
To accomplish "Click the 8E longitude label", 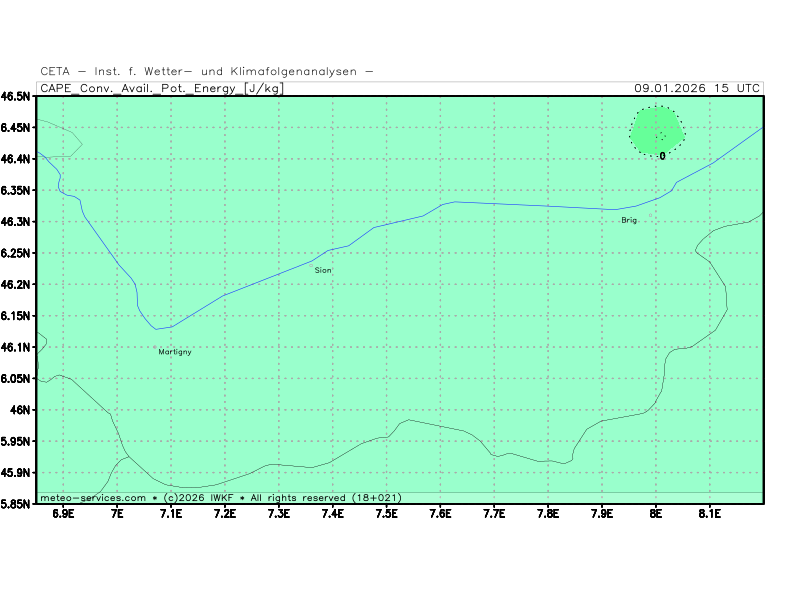I will pyautogui.click(x=656, y=514).
